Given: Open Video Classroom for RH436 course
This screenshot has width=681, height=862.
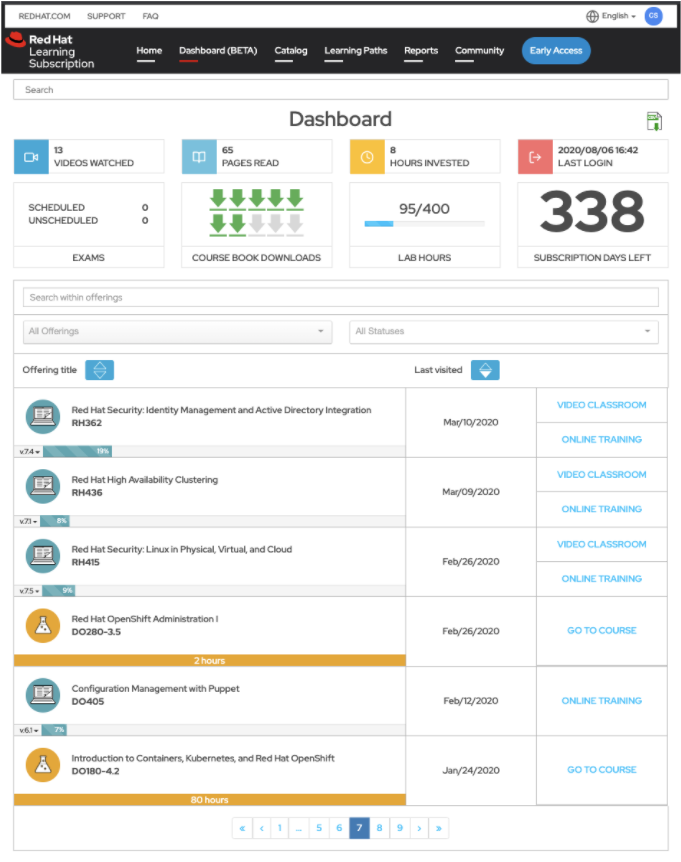Looking at the screenshot, I should [601, 475].
